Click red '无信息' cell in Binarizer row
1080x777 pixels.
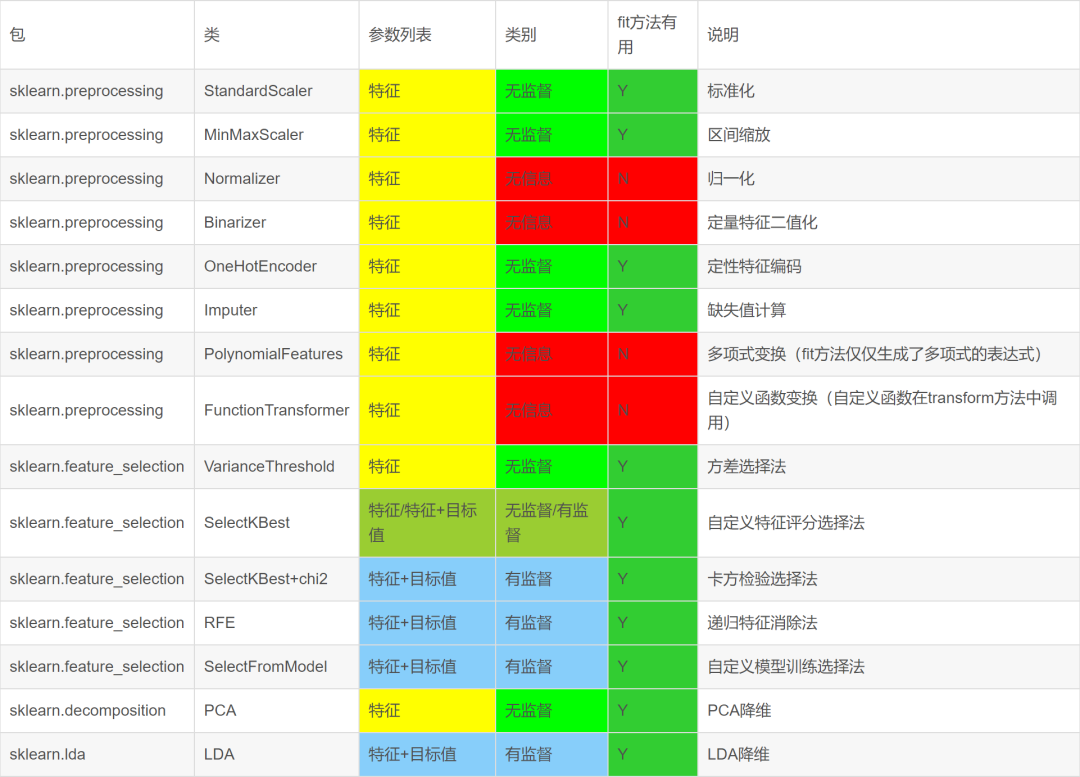[552, 222]
